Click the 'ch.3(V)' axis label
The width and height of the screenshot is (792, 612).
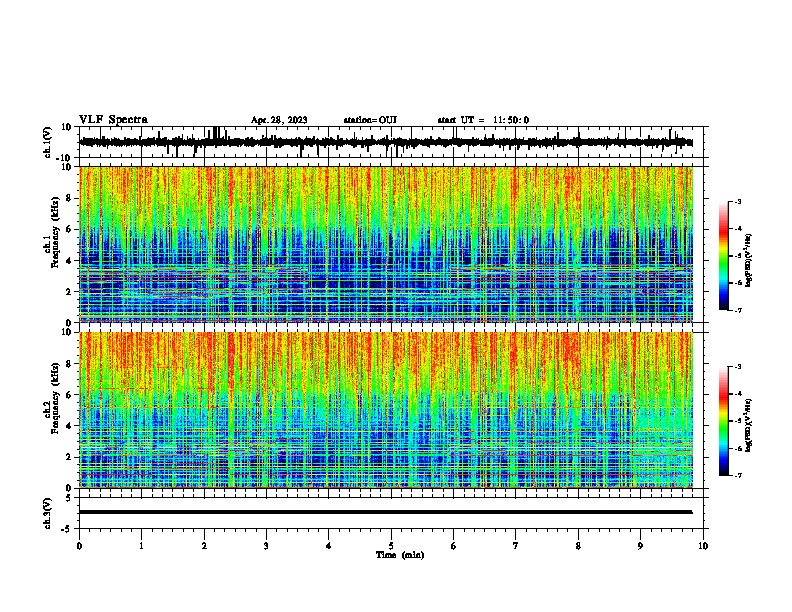pos(47,513)
